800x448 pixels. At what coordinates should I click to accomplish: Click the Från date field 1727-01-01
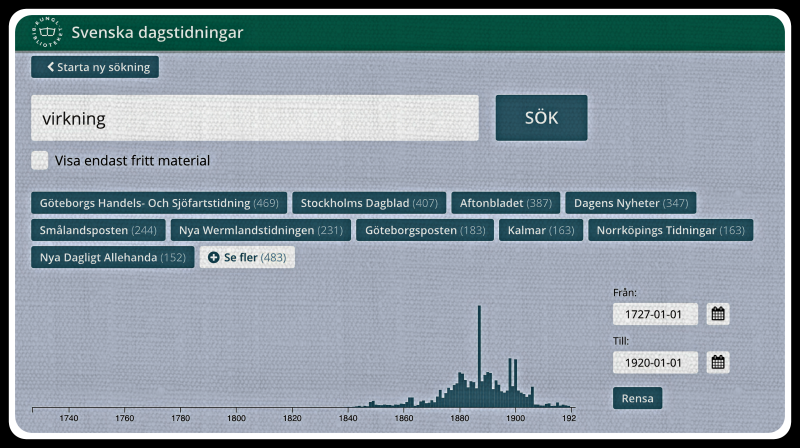655,314
